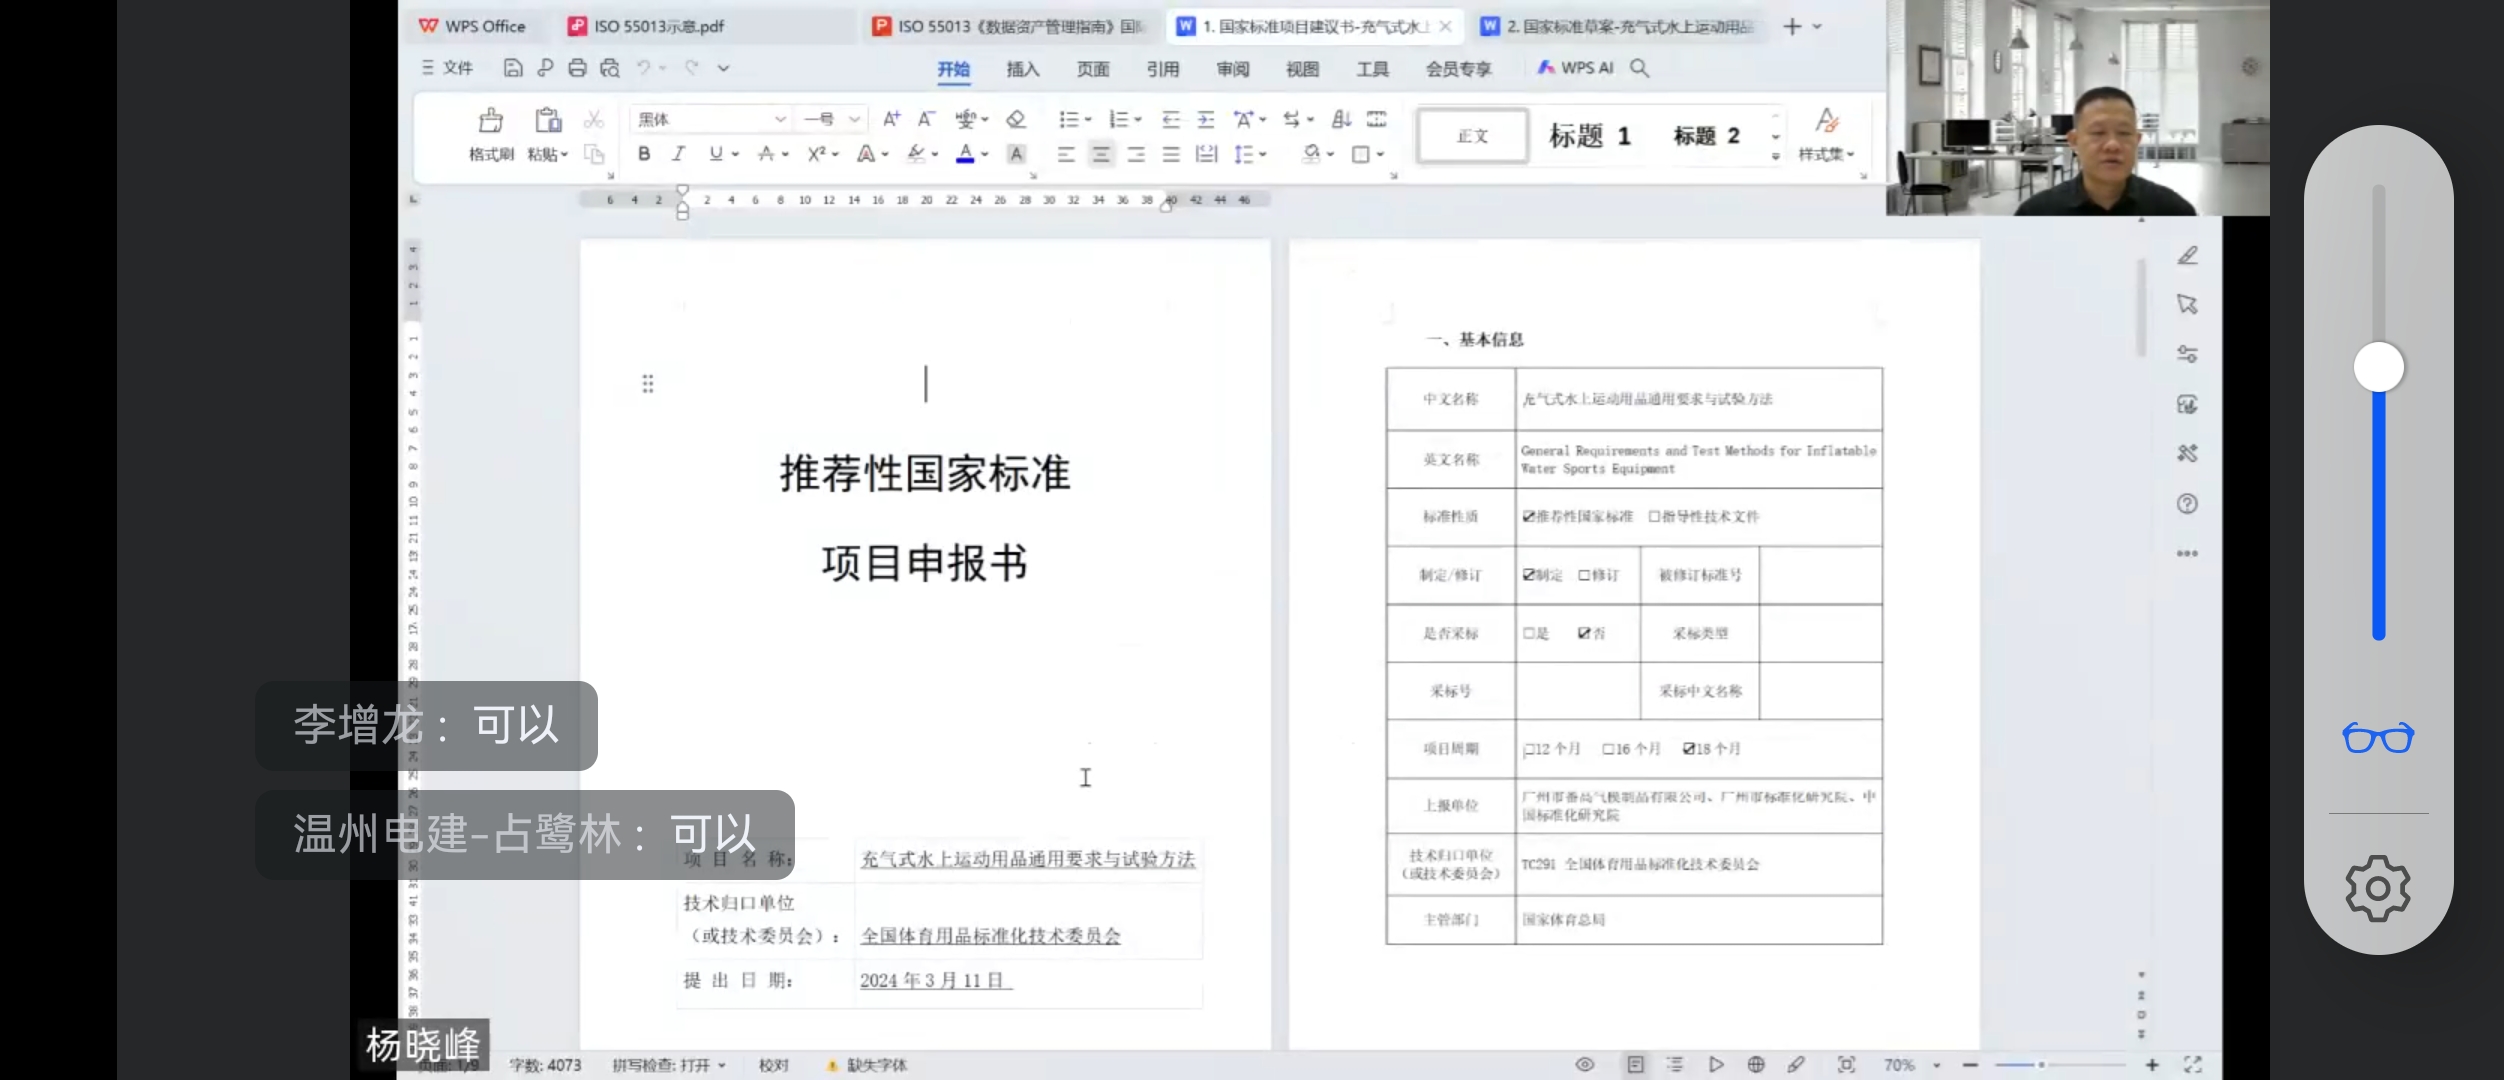Open the meeting settings gear icon
The height and width of the screenshot is (1080, 2504).
coord(2378,888)
